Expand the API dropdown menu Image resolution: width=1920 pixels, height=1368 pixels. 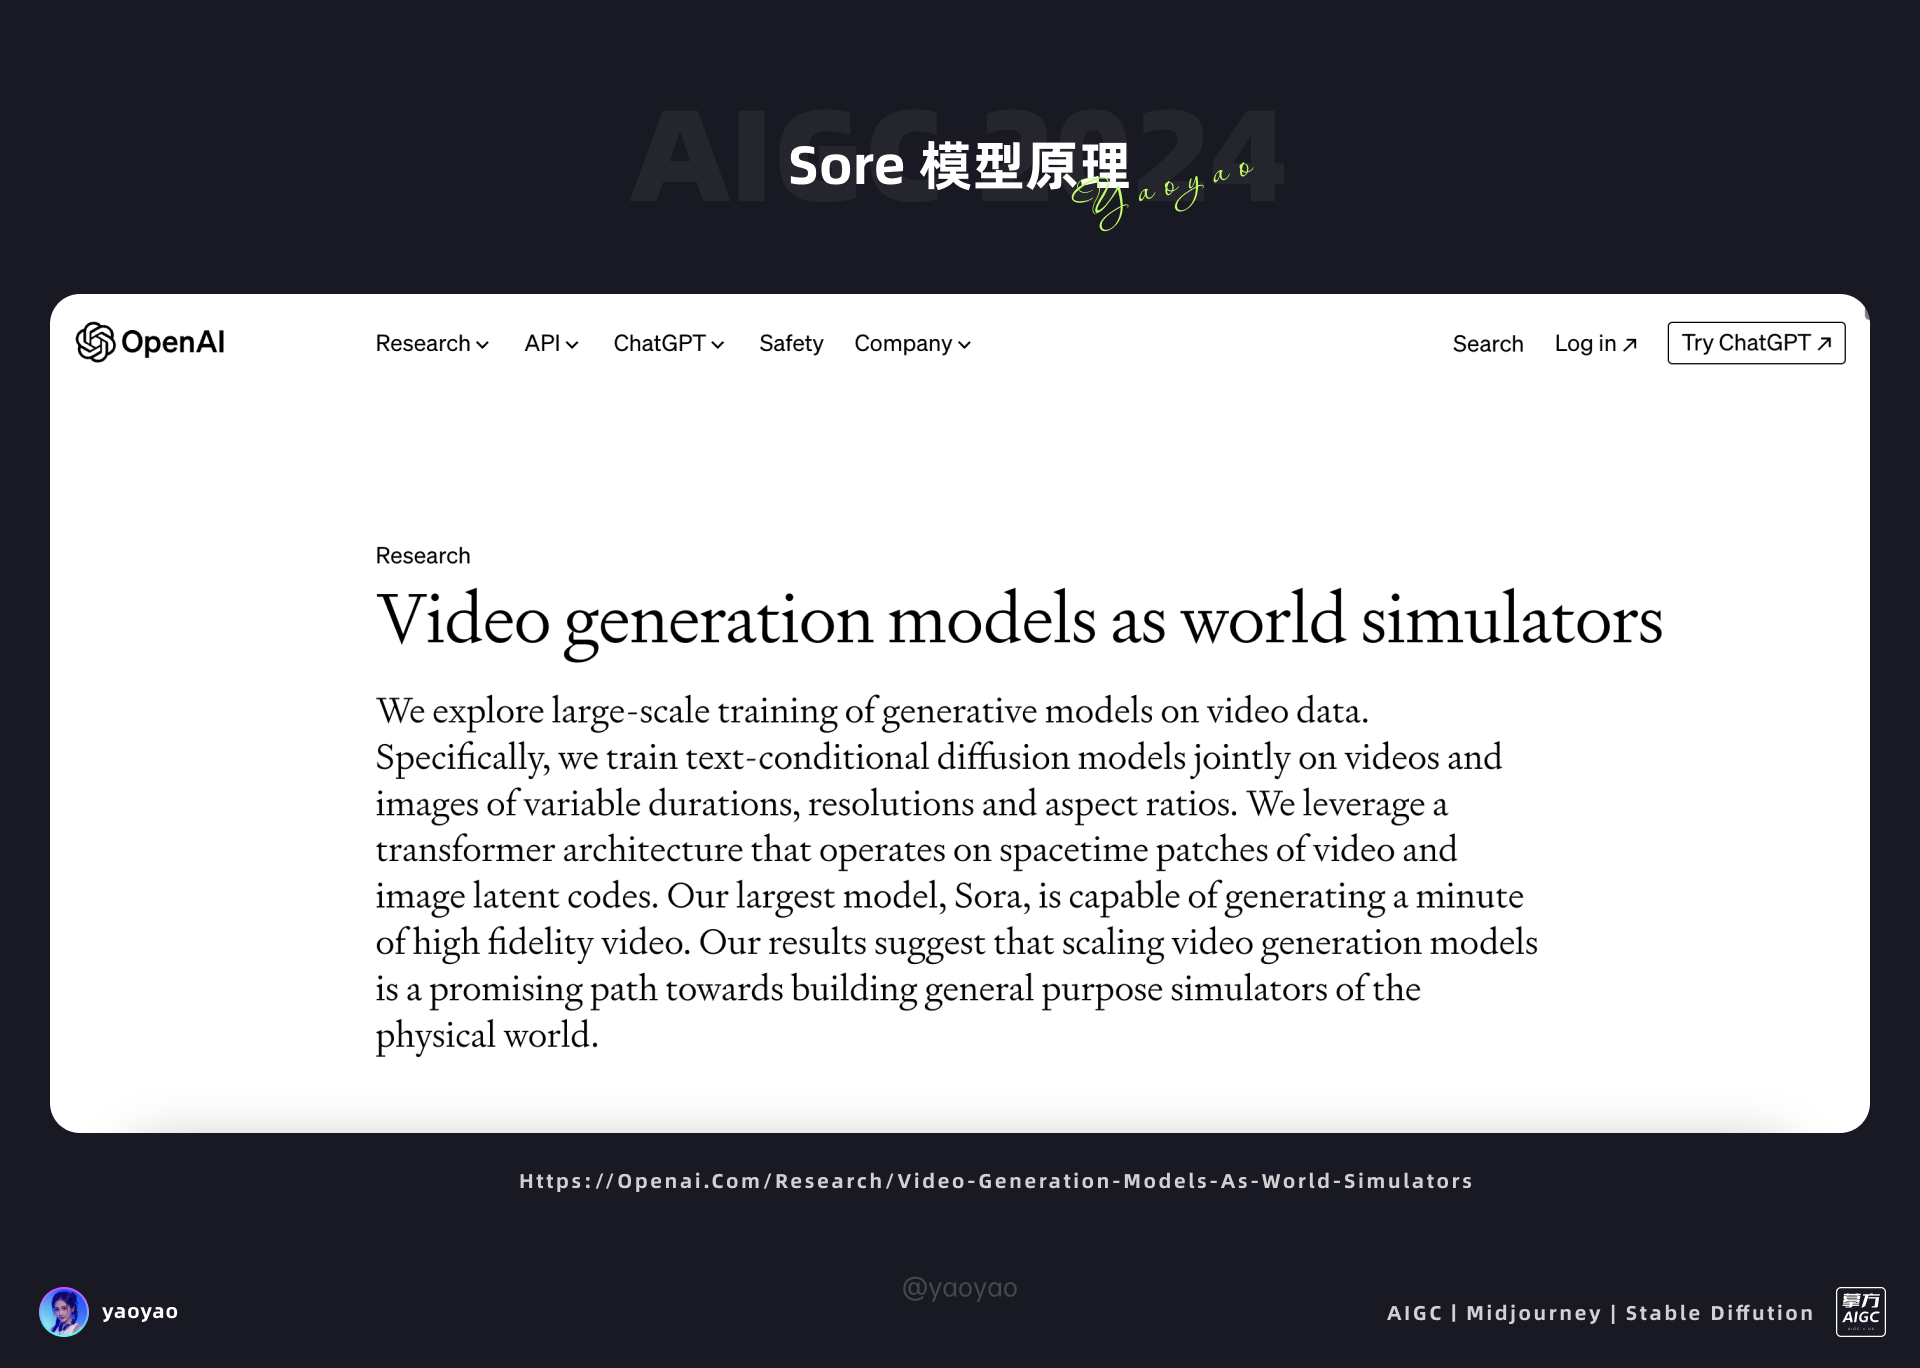551,343
